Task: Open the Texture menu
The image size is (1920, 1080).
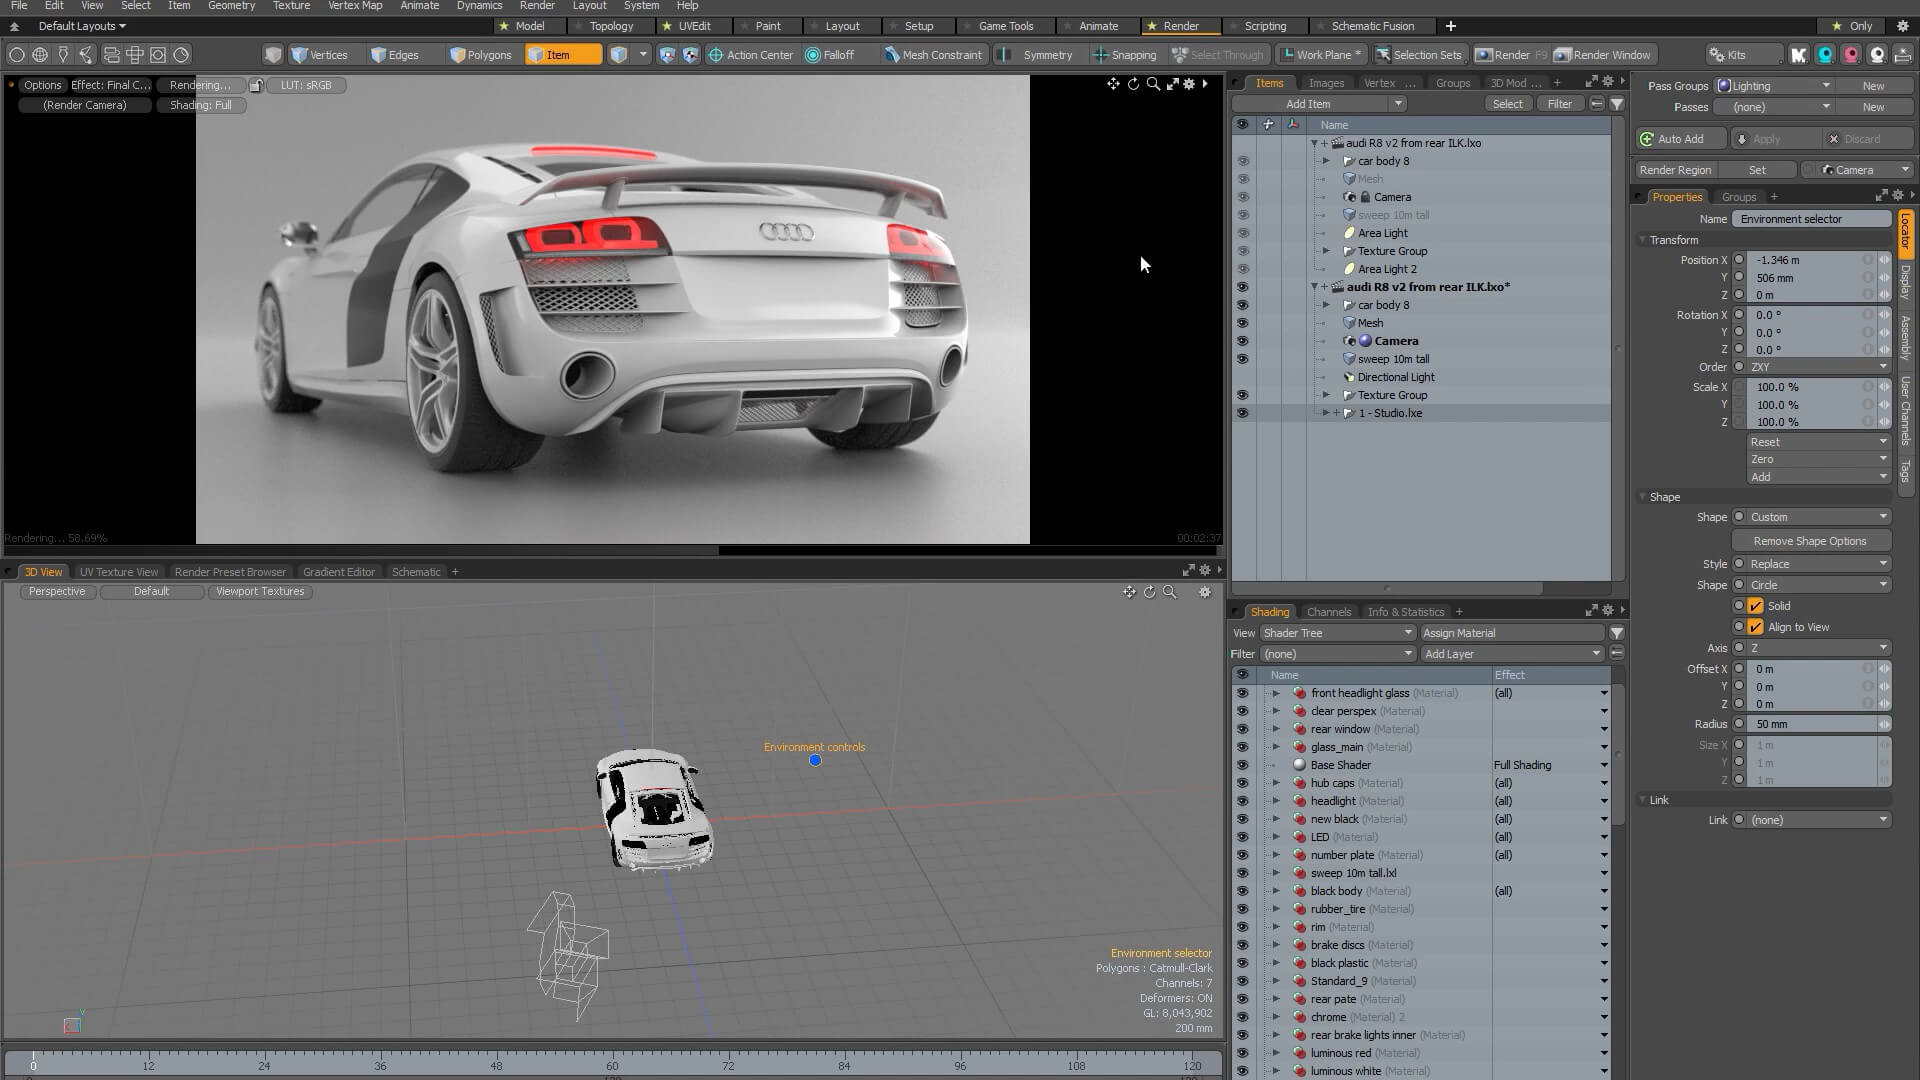Action: (x=291, y=6)
